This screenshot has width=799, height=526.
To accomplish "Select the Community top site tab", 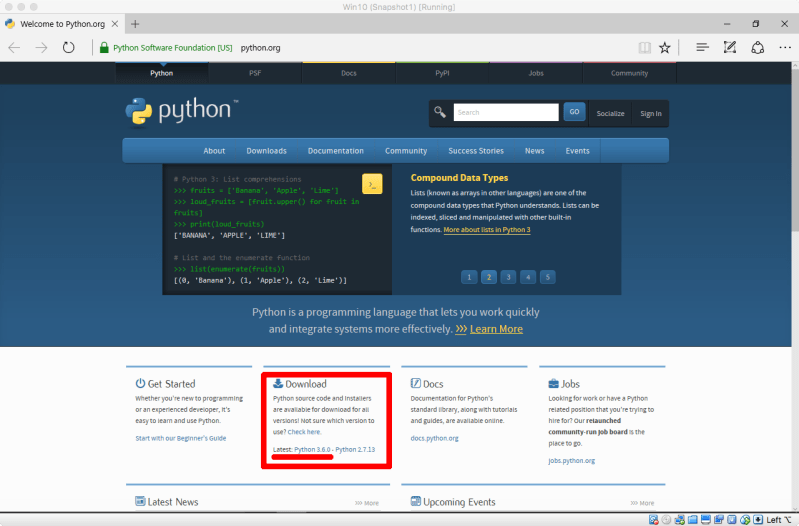I will tap(629, 73).
